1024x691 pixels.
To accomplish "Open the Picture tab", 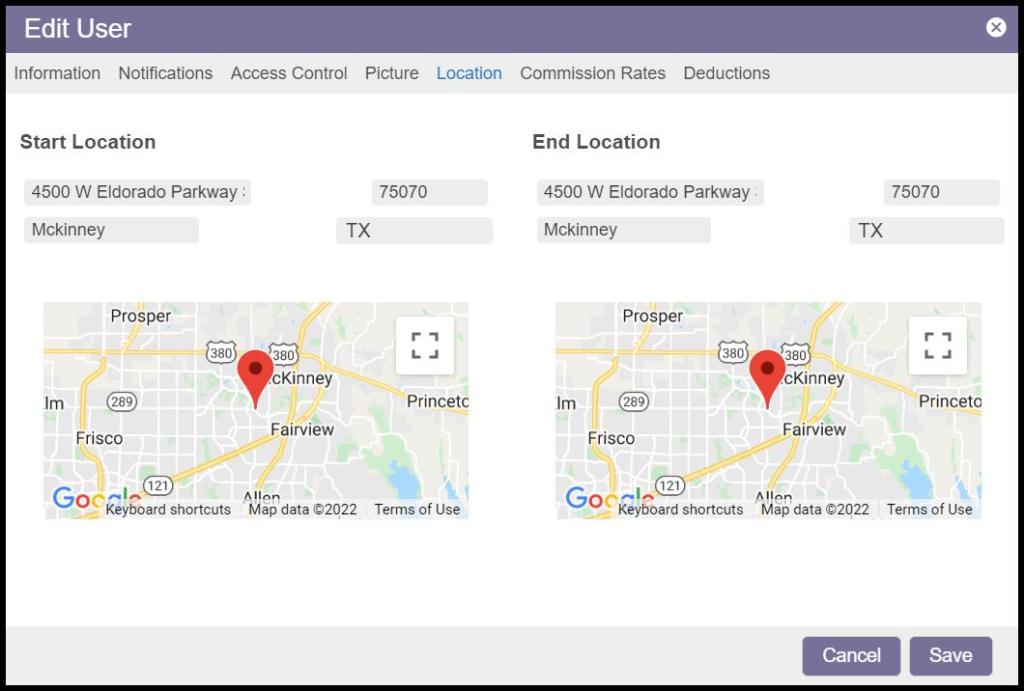I will 391,73.
